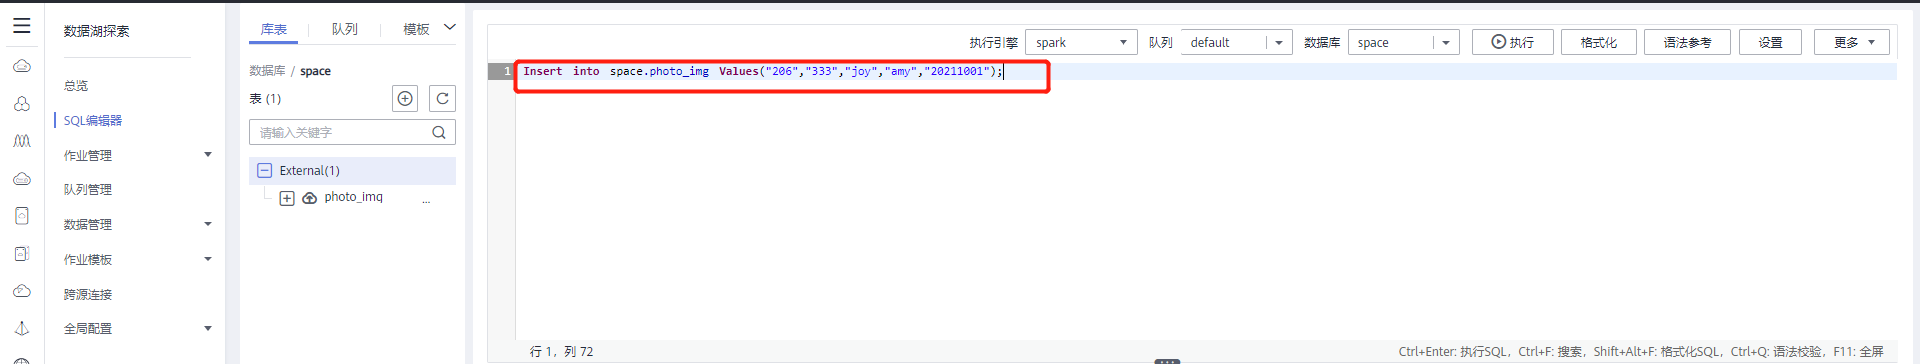Click the second sidebar service icon
This screenshot has height=364, width=1920.
[22, 104]
